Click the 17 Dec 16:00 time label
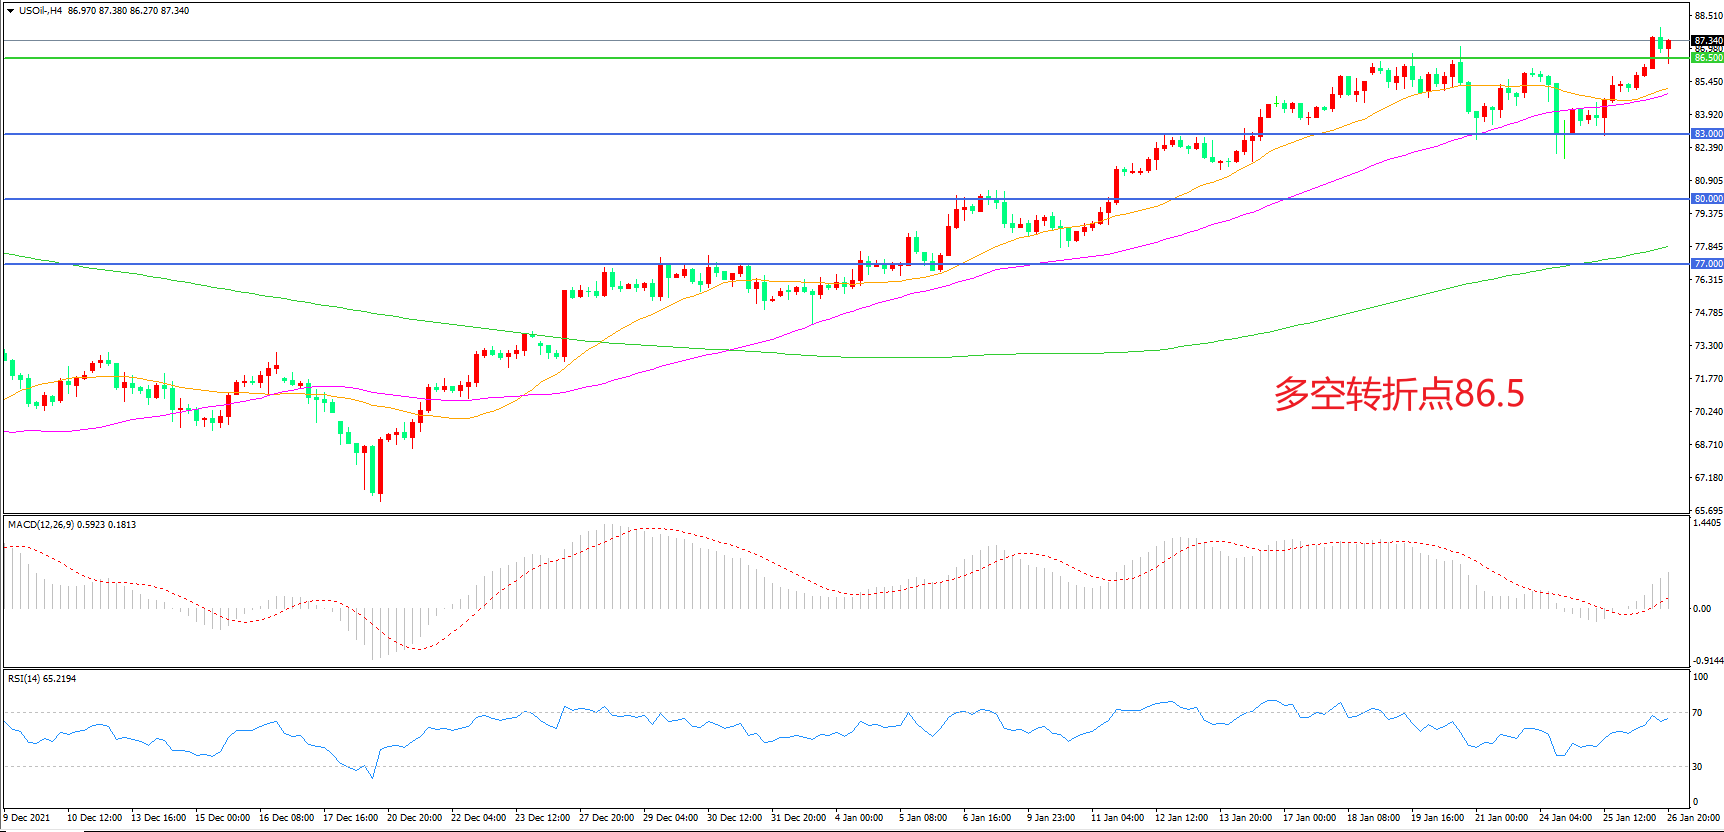Screen dimensions: 1724x832 coord(350,818)
